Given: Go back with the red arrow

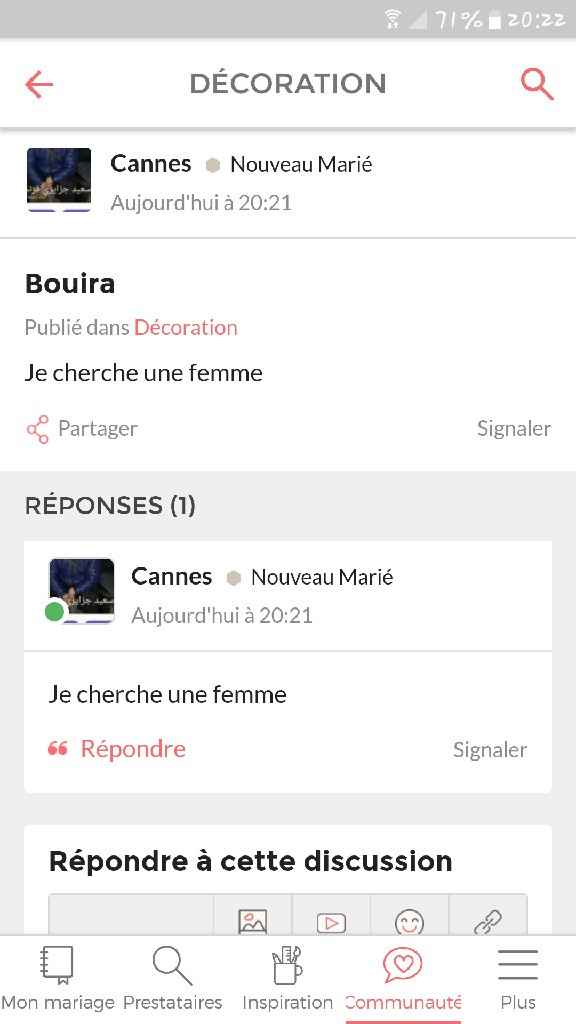Looking at the screenshot, I should [x=39, y=84].
